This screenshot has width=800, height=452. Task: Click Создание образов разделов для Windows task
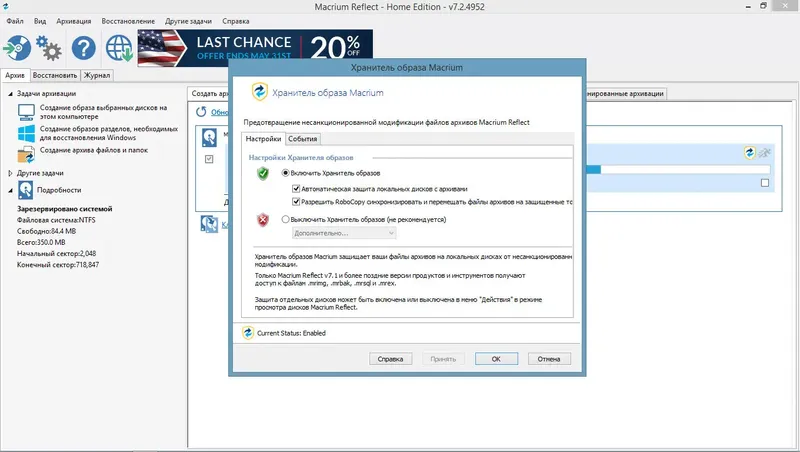tap(109, 133)
